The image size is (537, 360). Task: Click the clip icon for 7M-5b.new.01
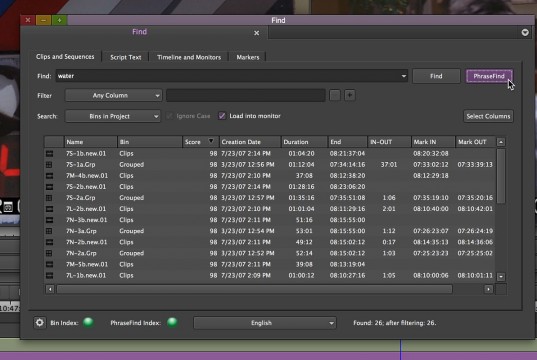[x=49, y=264]
